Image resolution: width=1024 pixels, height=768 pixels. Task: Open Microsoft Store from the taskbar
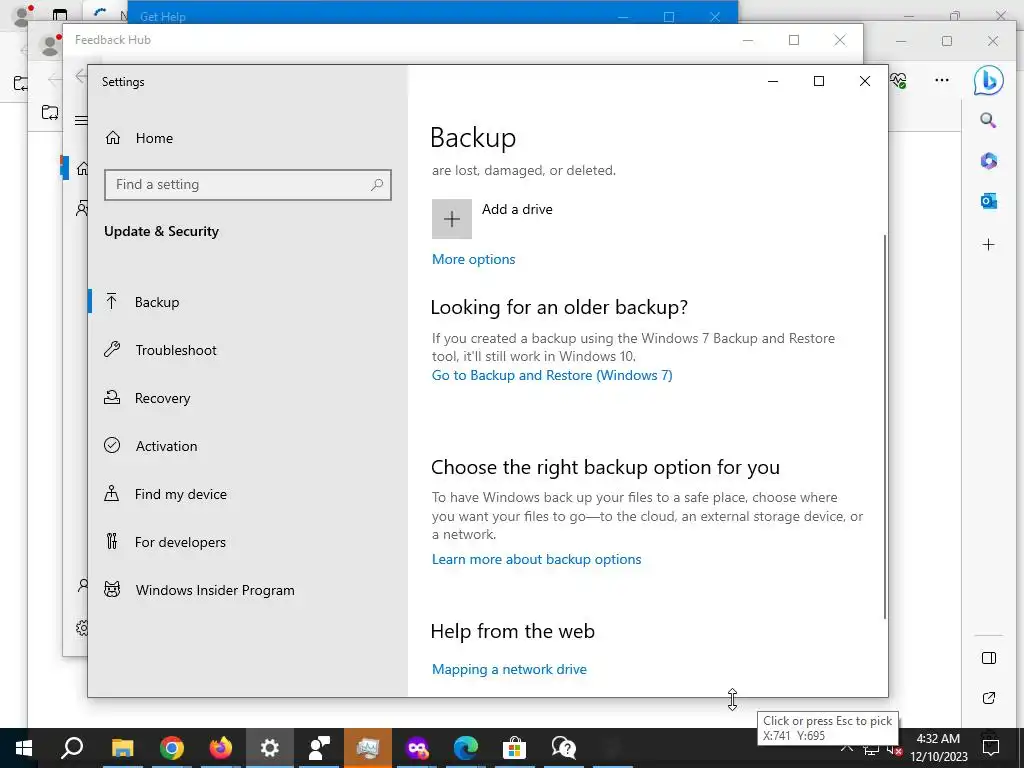[515, 747]
